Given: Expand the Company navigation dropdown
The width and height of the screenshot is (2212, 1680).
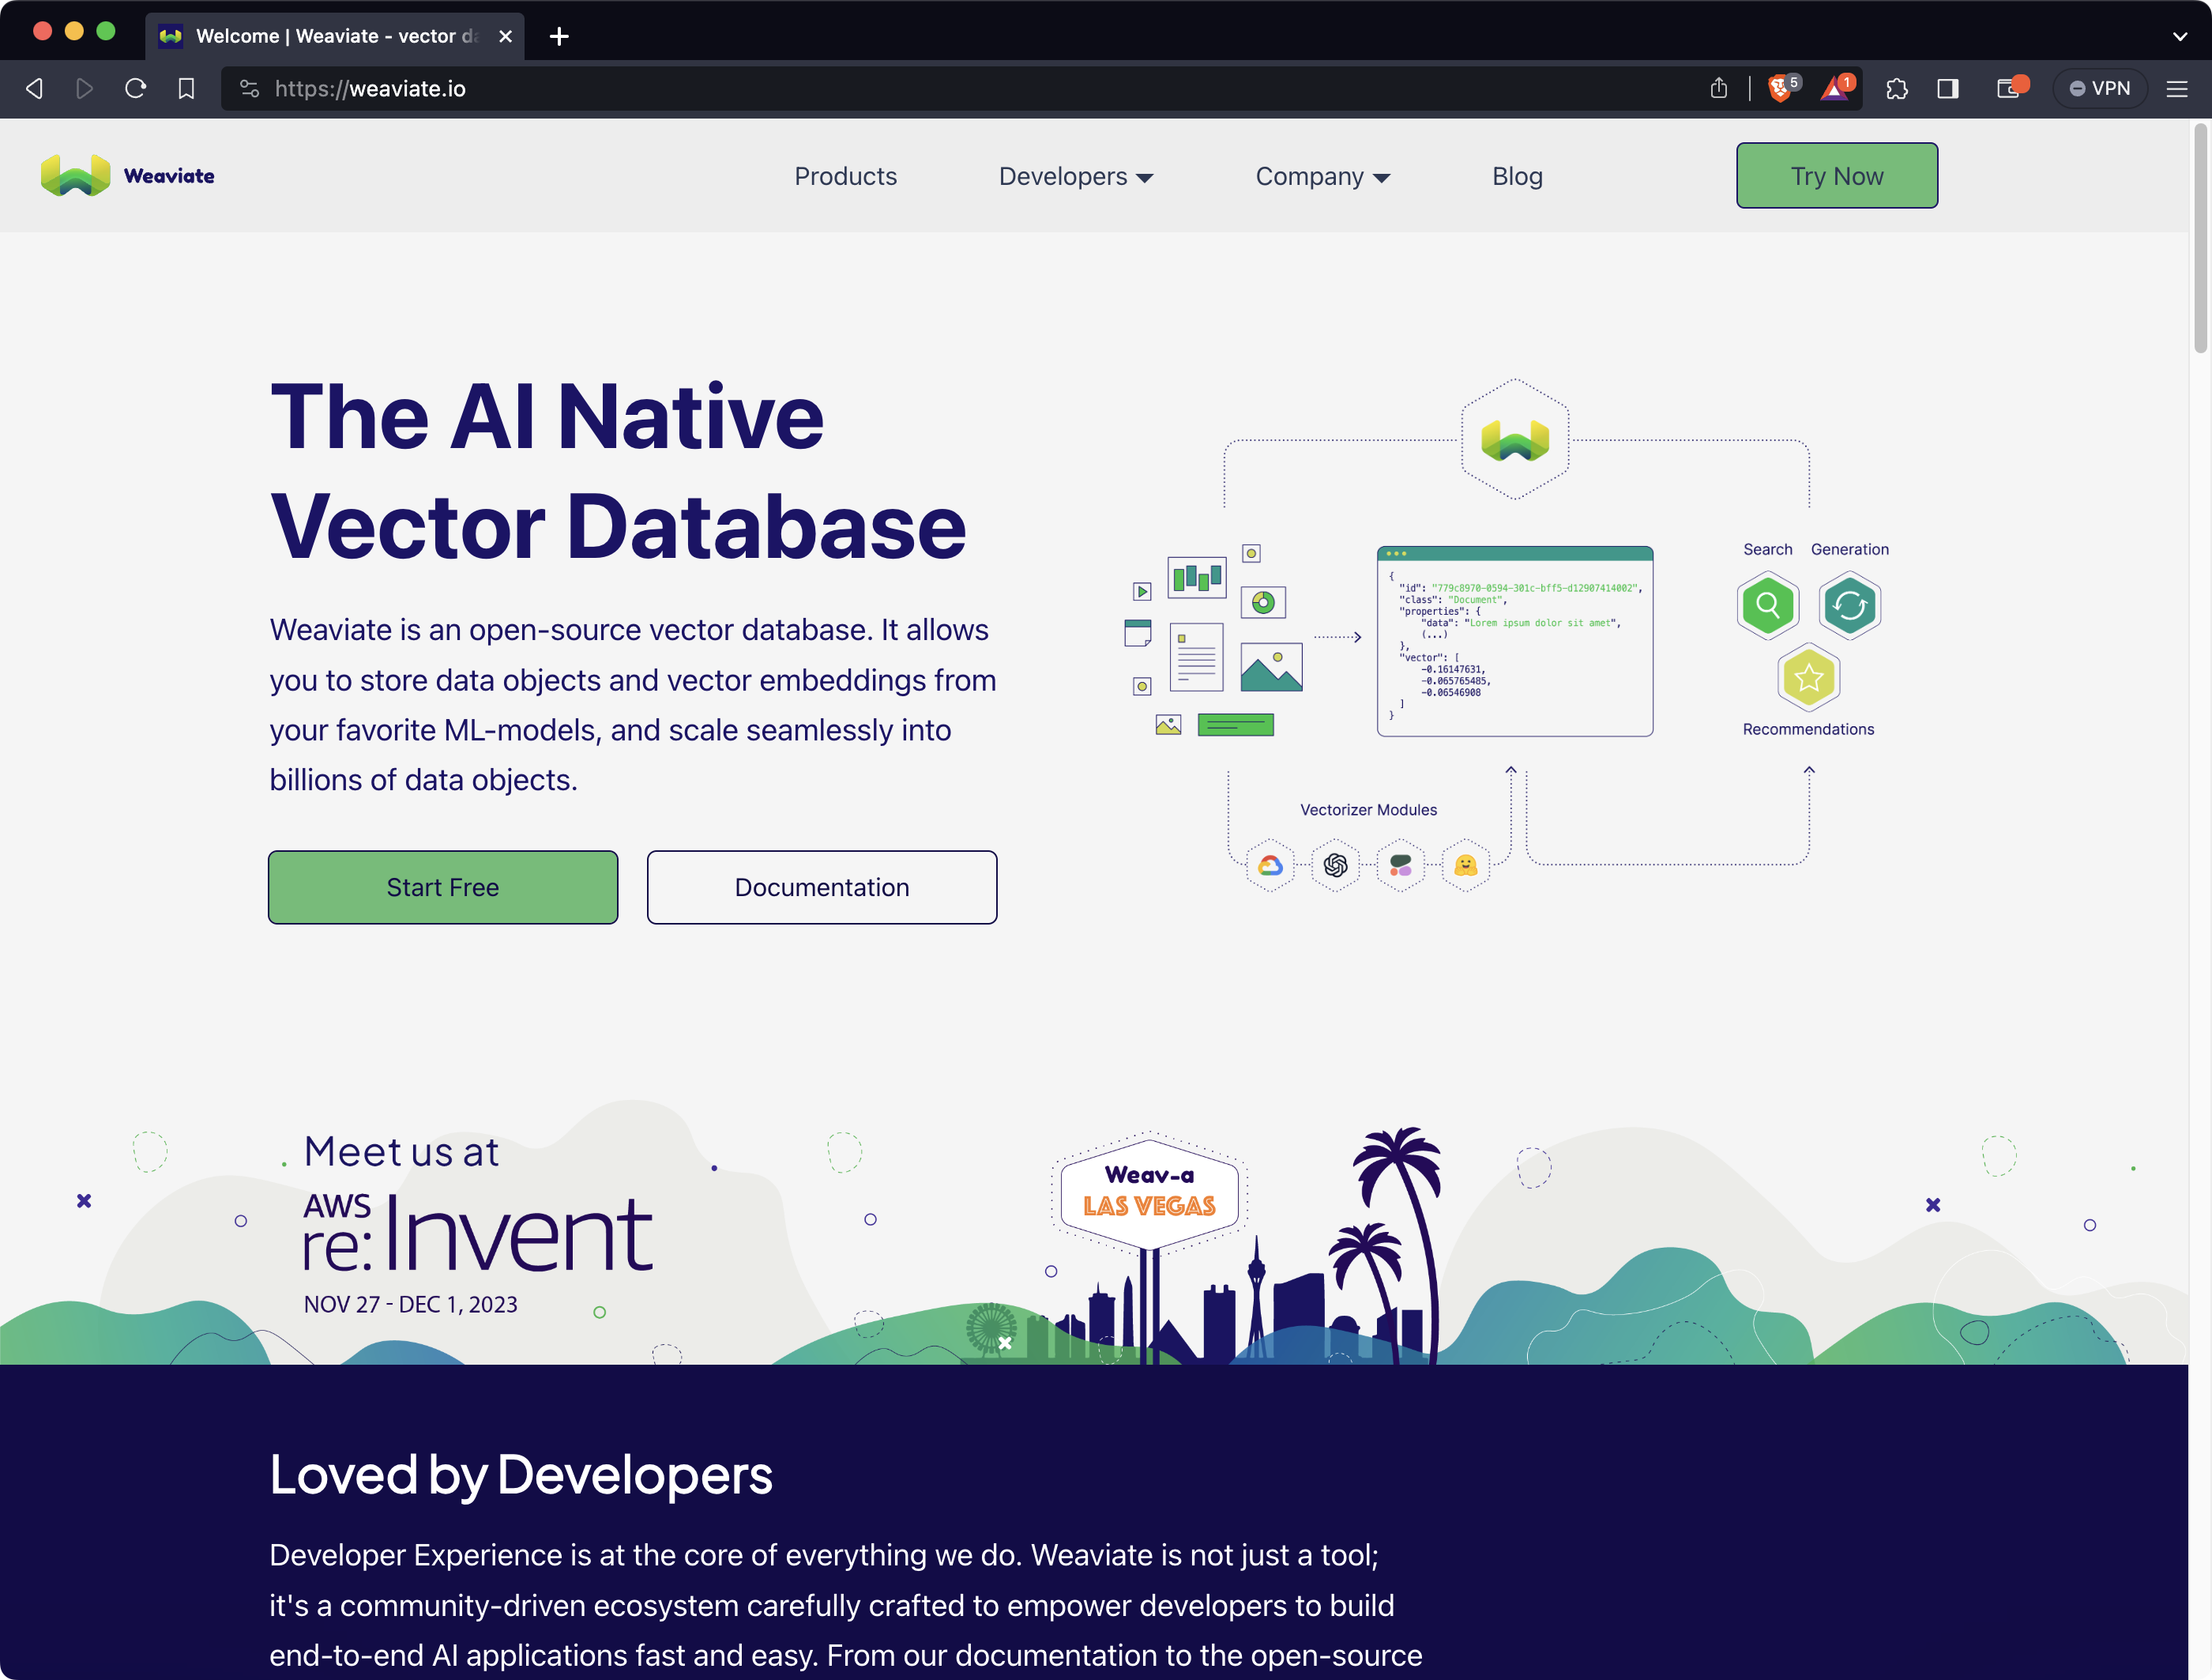Looking at the screenshot, I should click(x=1322, y=176).
